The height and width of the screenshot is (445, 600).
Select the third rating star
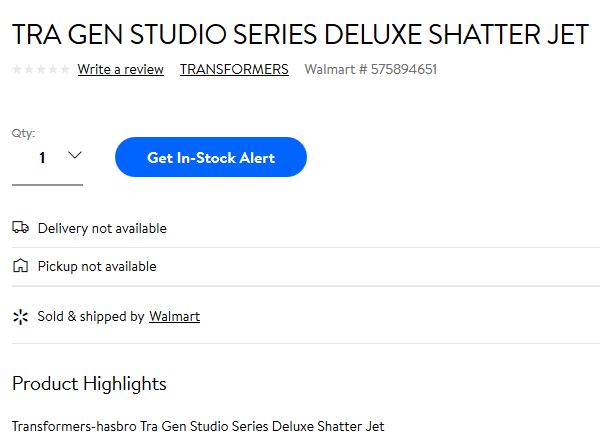click(x=41, y=69)
